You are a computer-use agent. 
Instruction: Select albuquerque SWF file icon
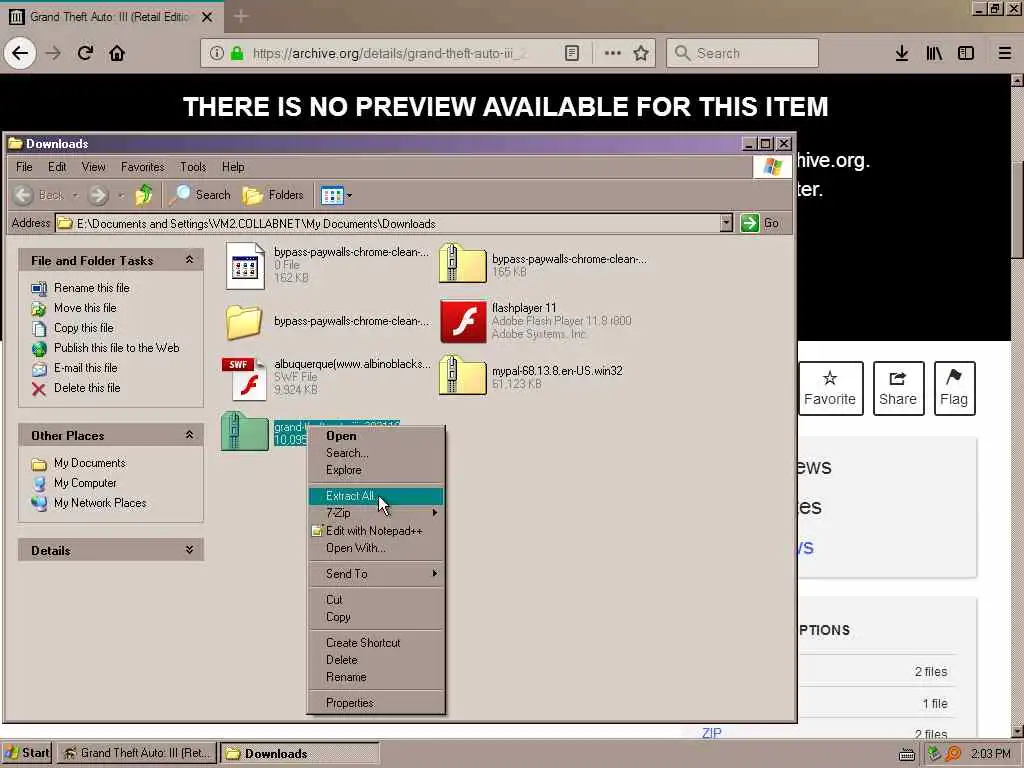coord(244,377)
